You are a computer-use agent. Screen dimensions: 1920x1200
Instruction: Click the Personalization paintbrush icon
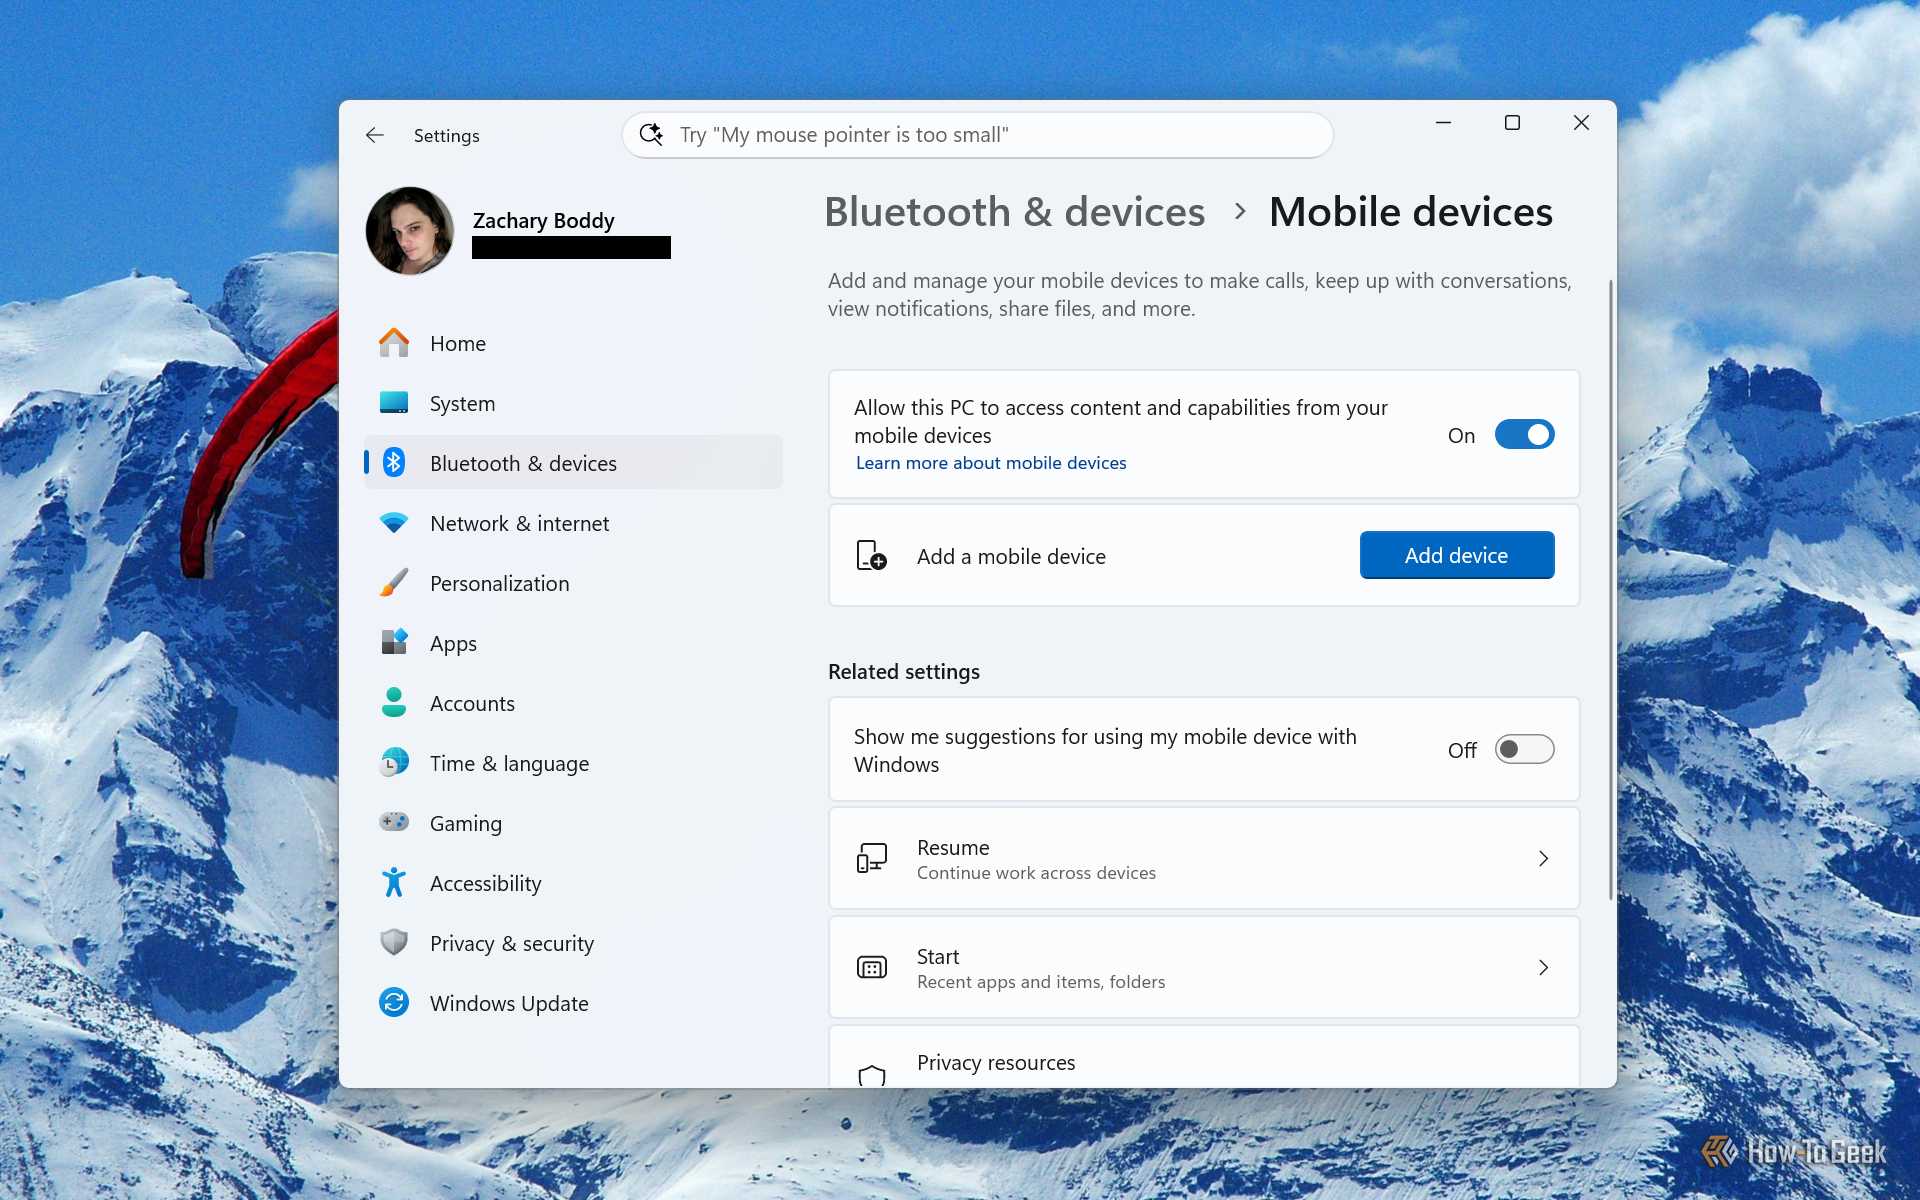click(x=394, y=583)
